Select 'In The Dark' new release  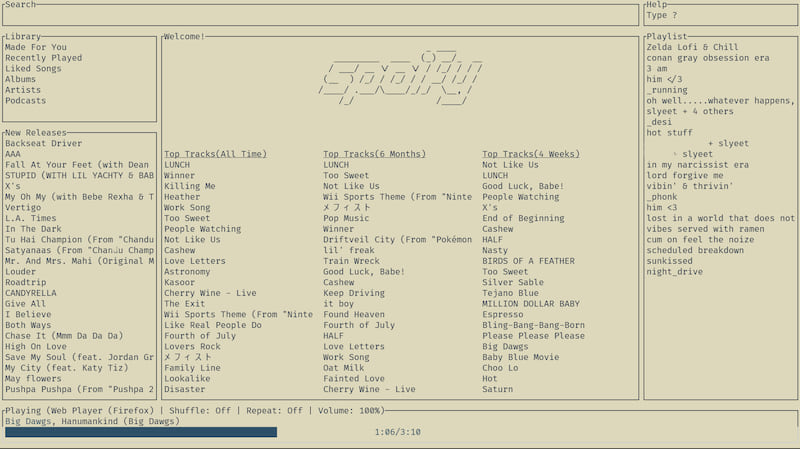tap(33, 229)
